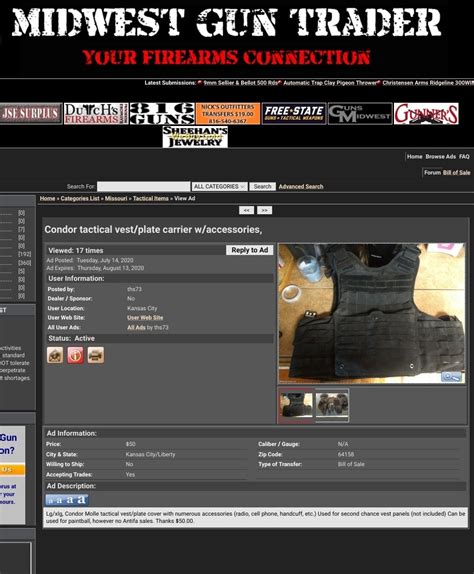Open the ALL CATEGORIES dropdown
Screen dimensions: 474x574
219,186
